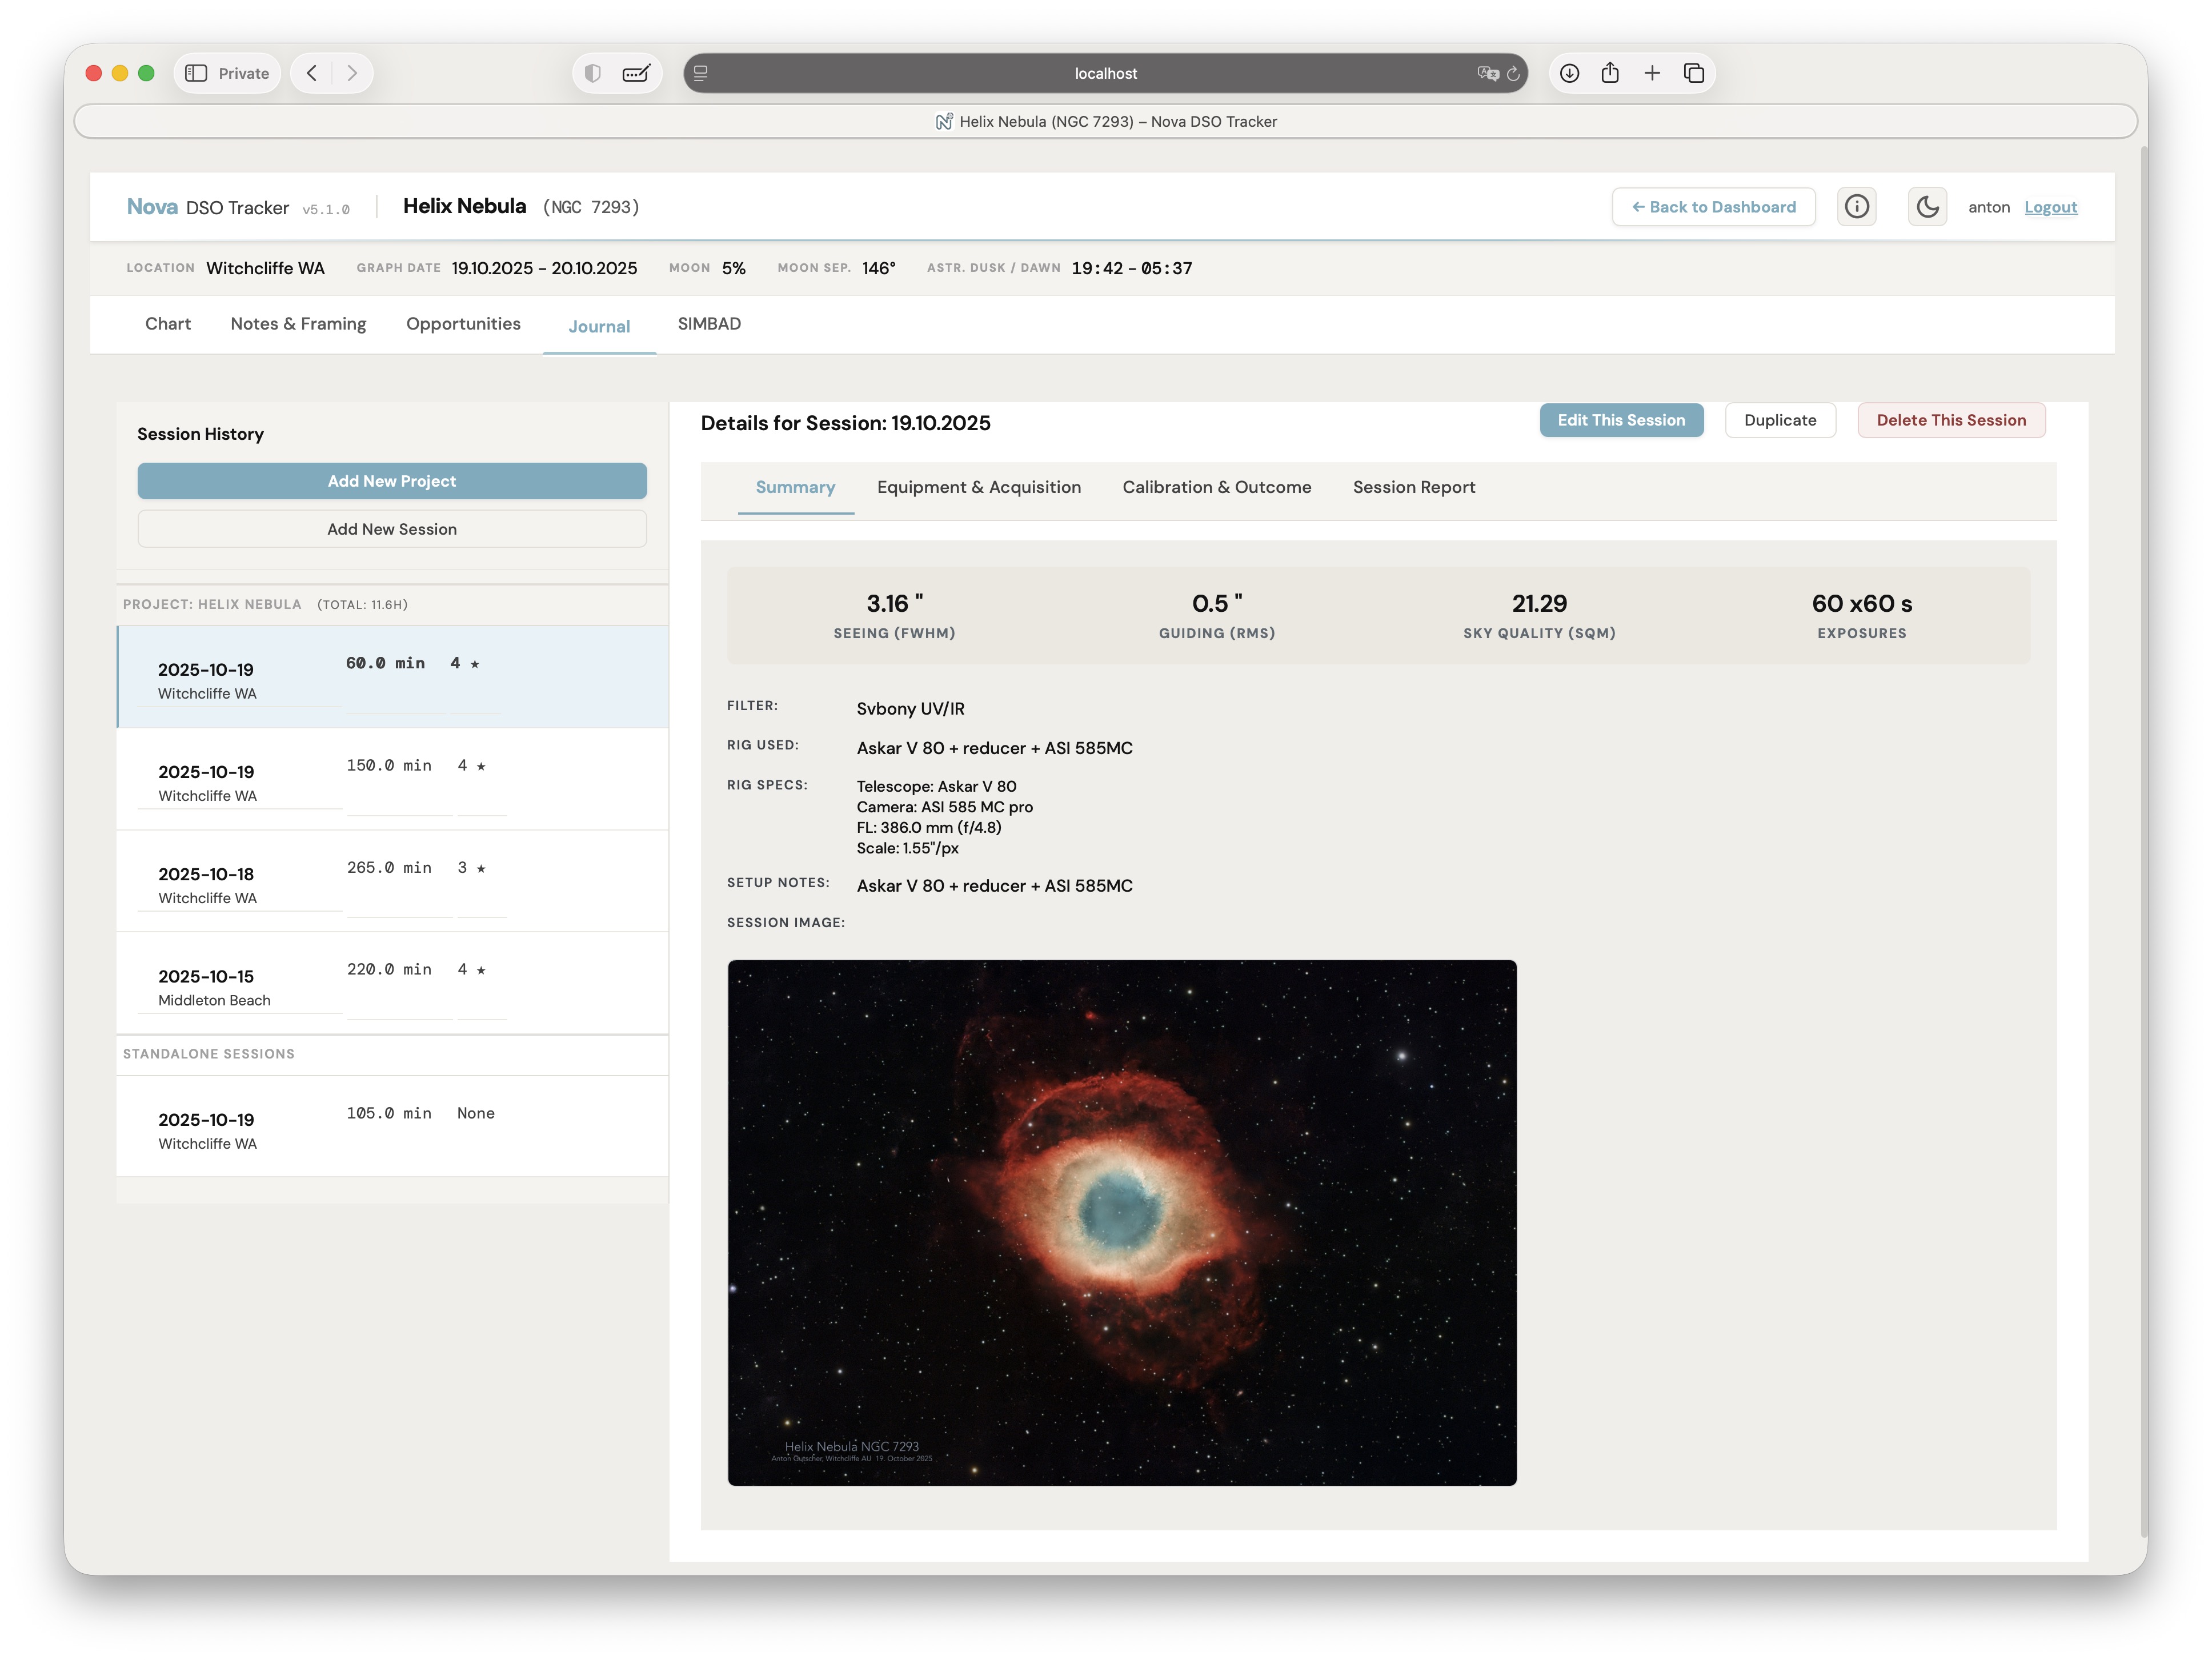Switch to Equipment & Acquisition tab
This screenshot has height=1660, width=2212.
[x=978, y=487]
